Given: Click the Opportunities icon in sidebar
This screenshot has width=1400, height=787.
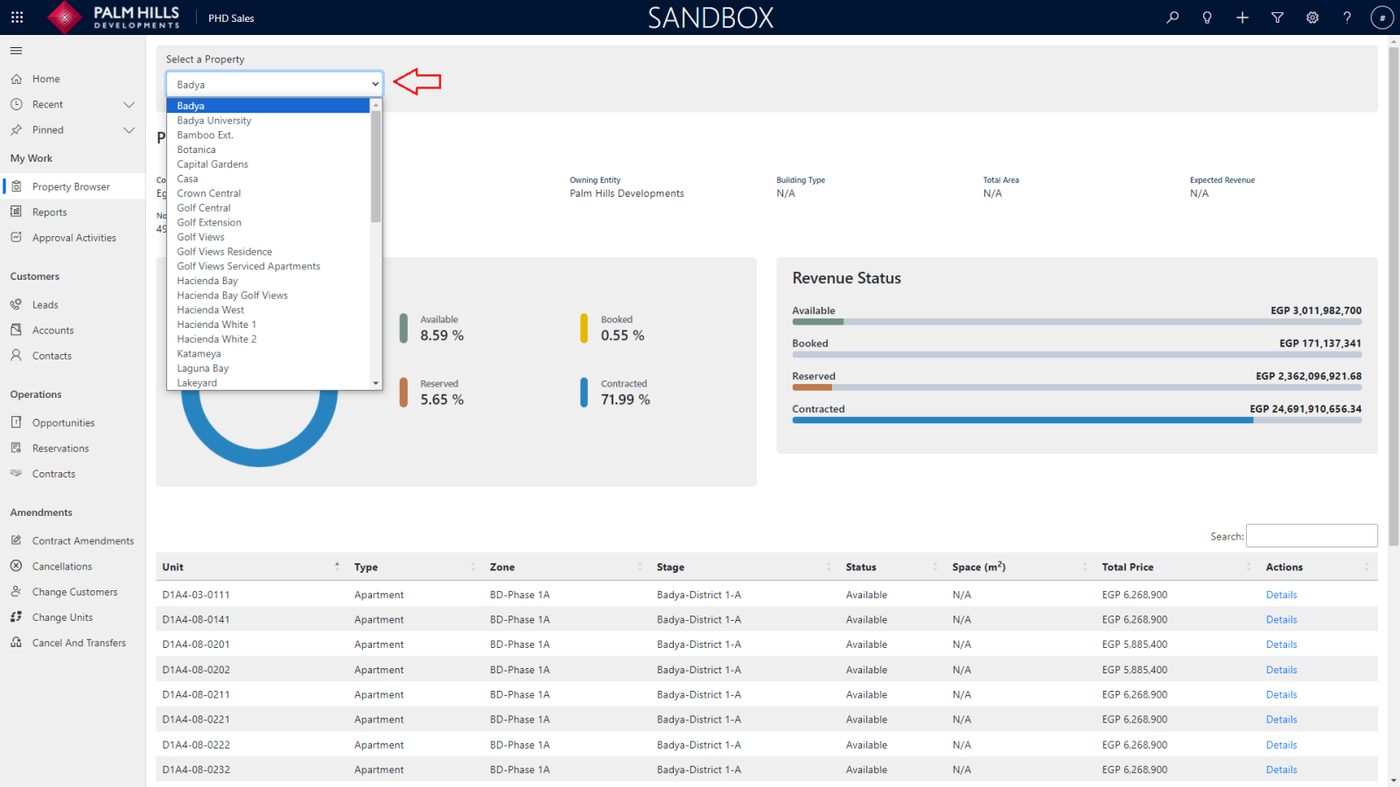Looking at the screenshot, I should click(x=16, y=423).
